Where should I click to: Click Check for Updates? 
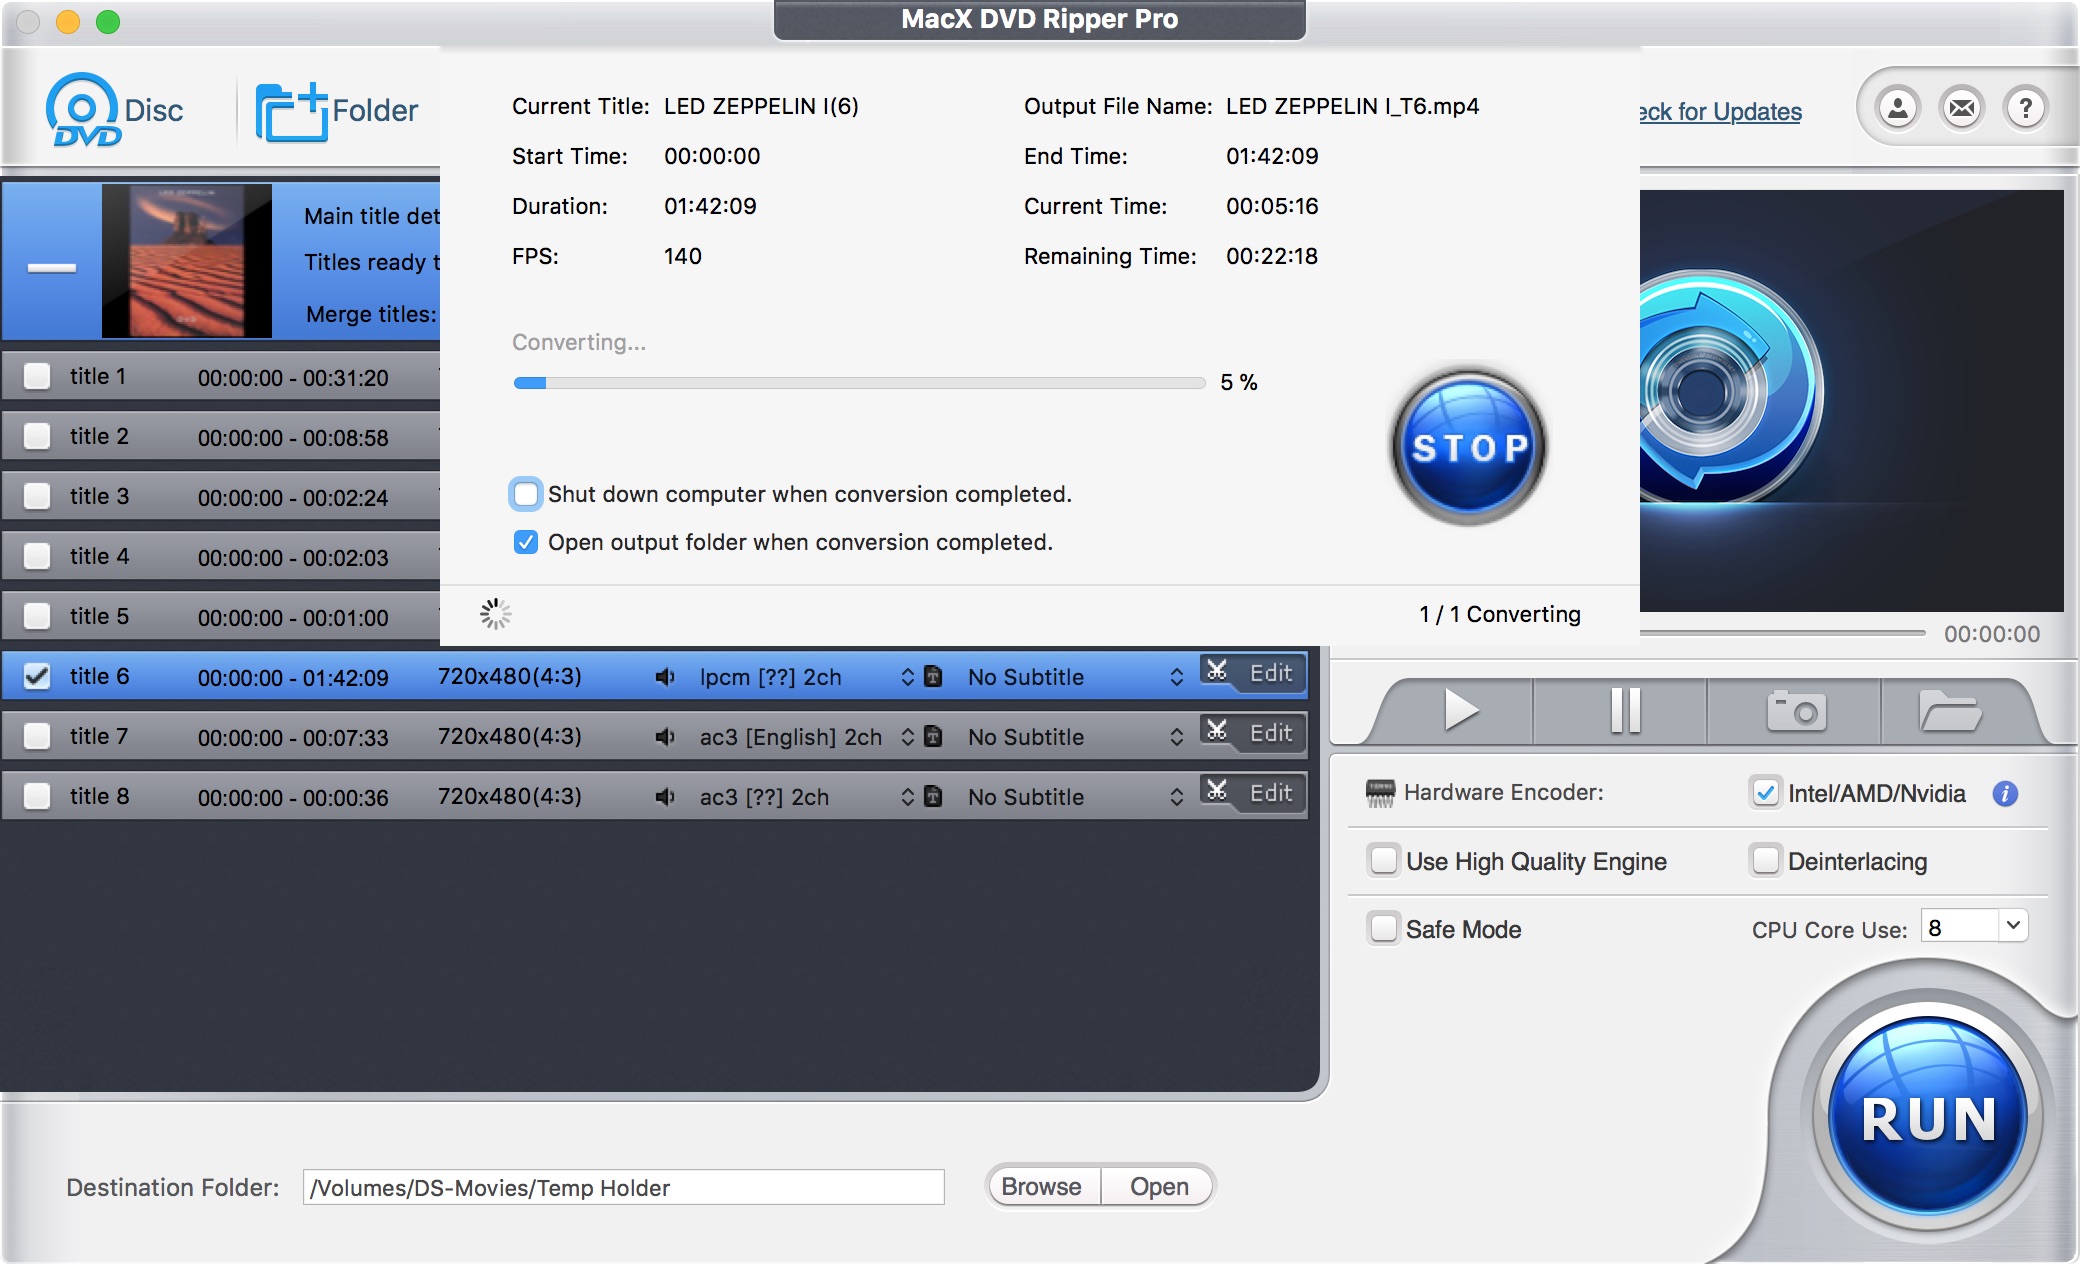tap(1717, 112)
